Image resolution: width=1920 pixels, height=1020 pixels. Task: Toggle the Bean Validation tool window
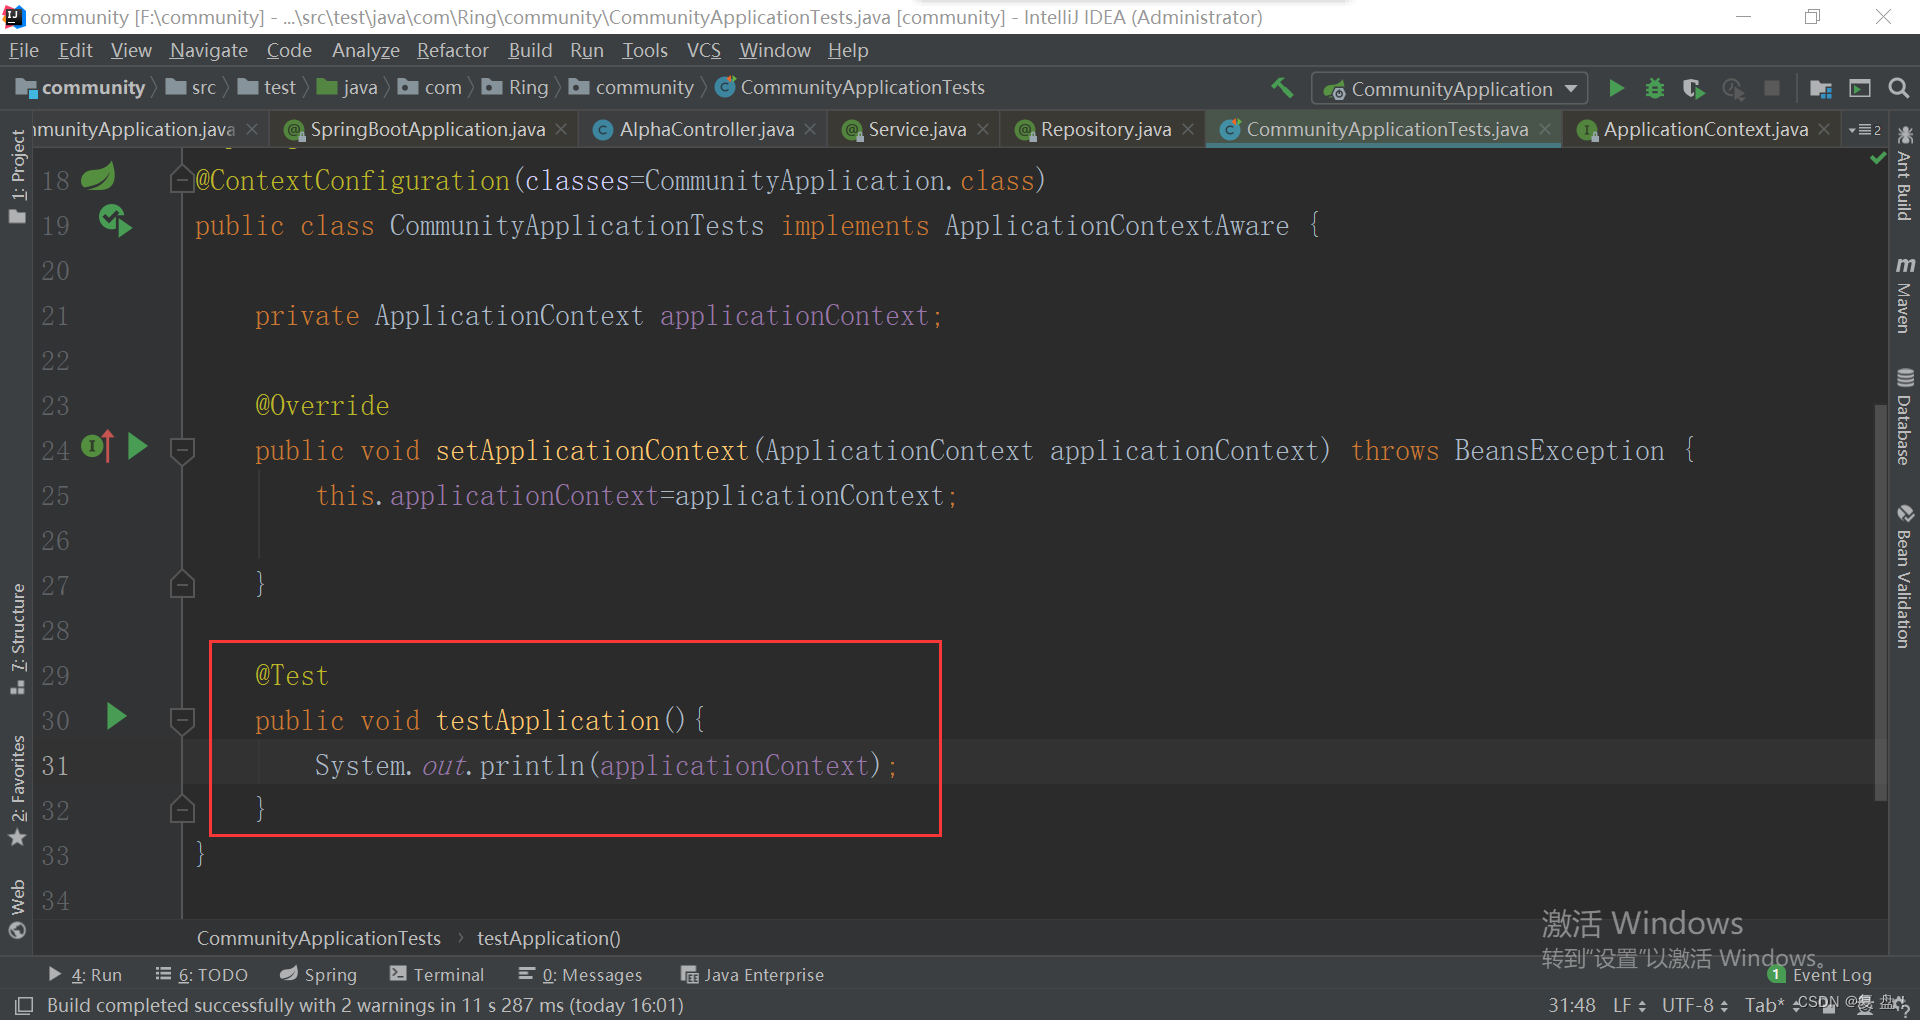1904,576
